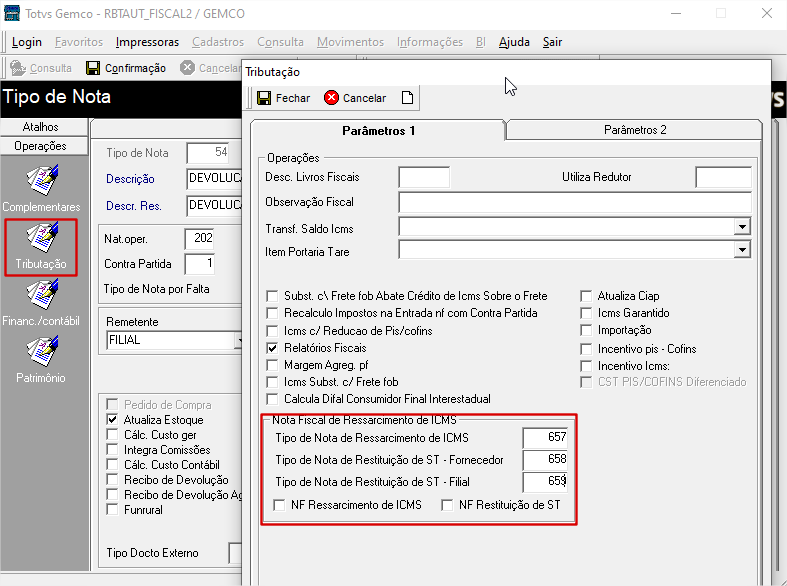Screen dimensions: 787x586
Task: Click the blank new document icon
Action: pos(408,98)
